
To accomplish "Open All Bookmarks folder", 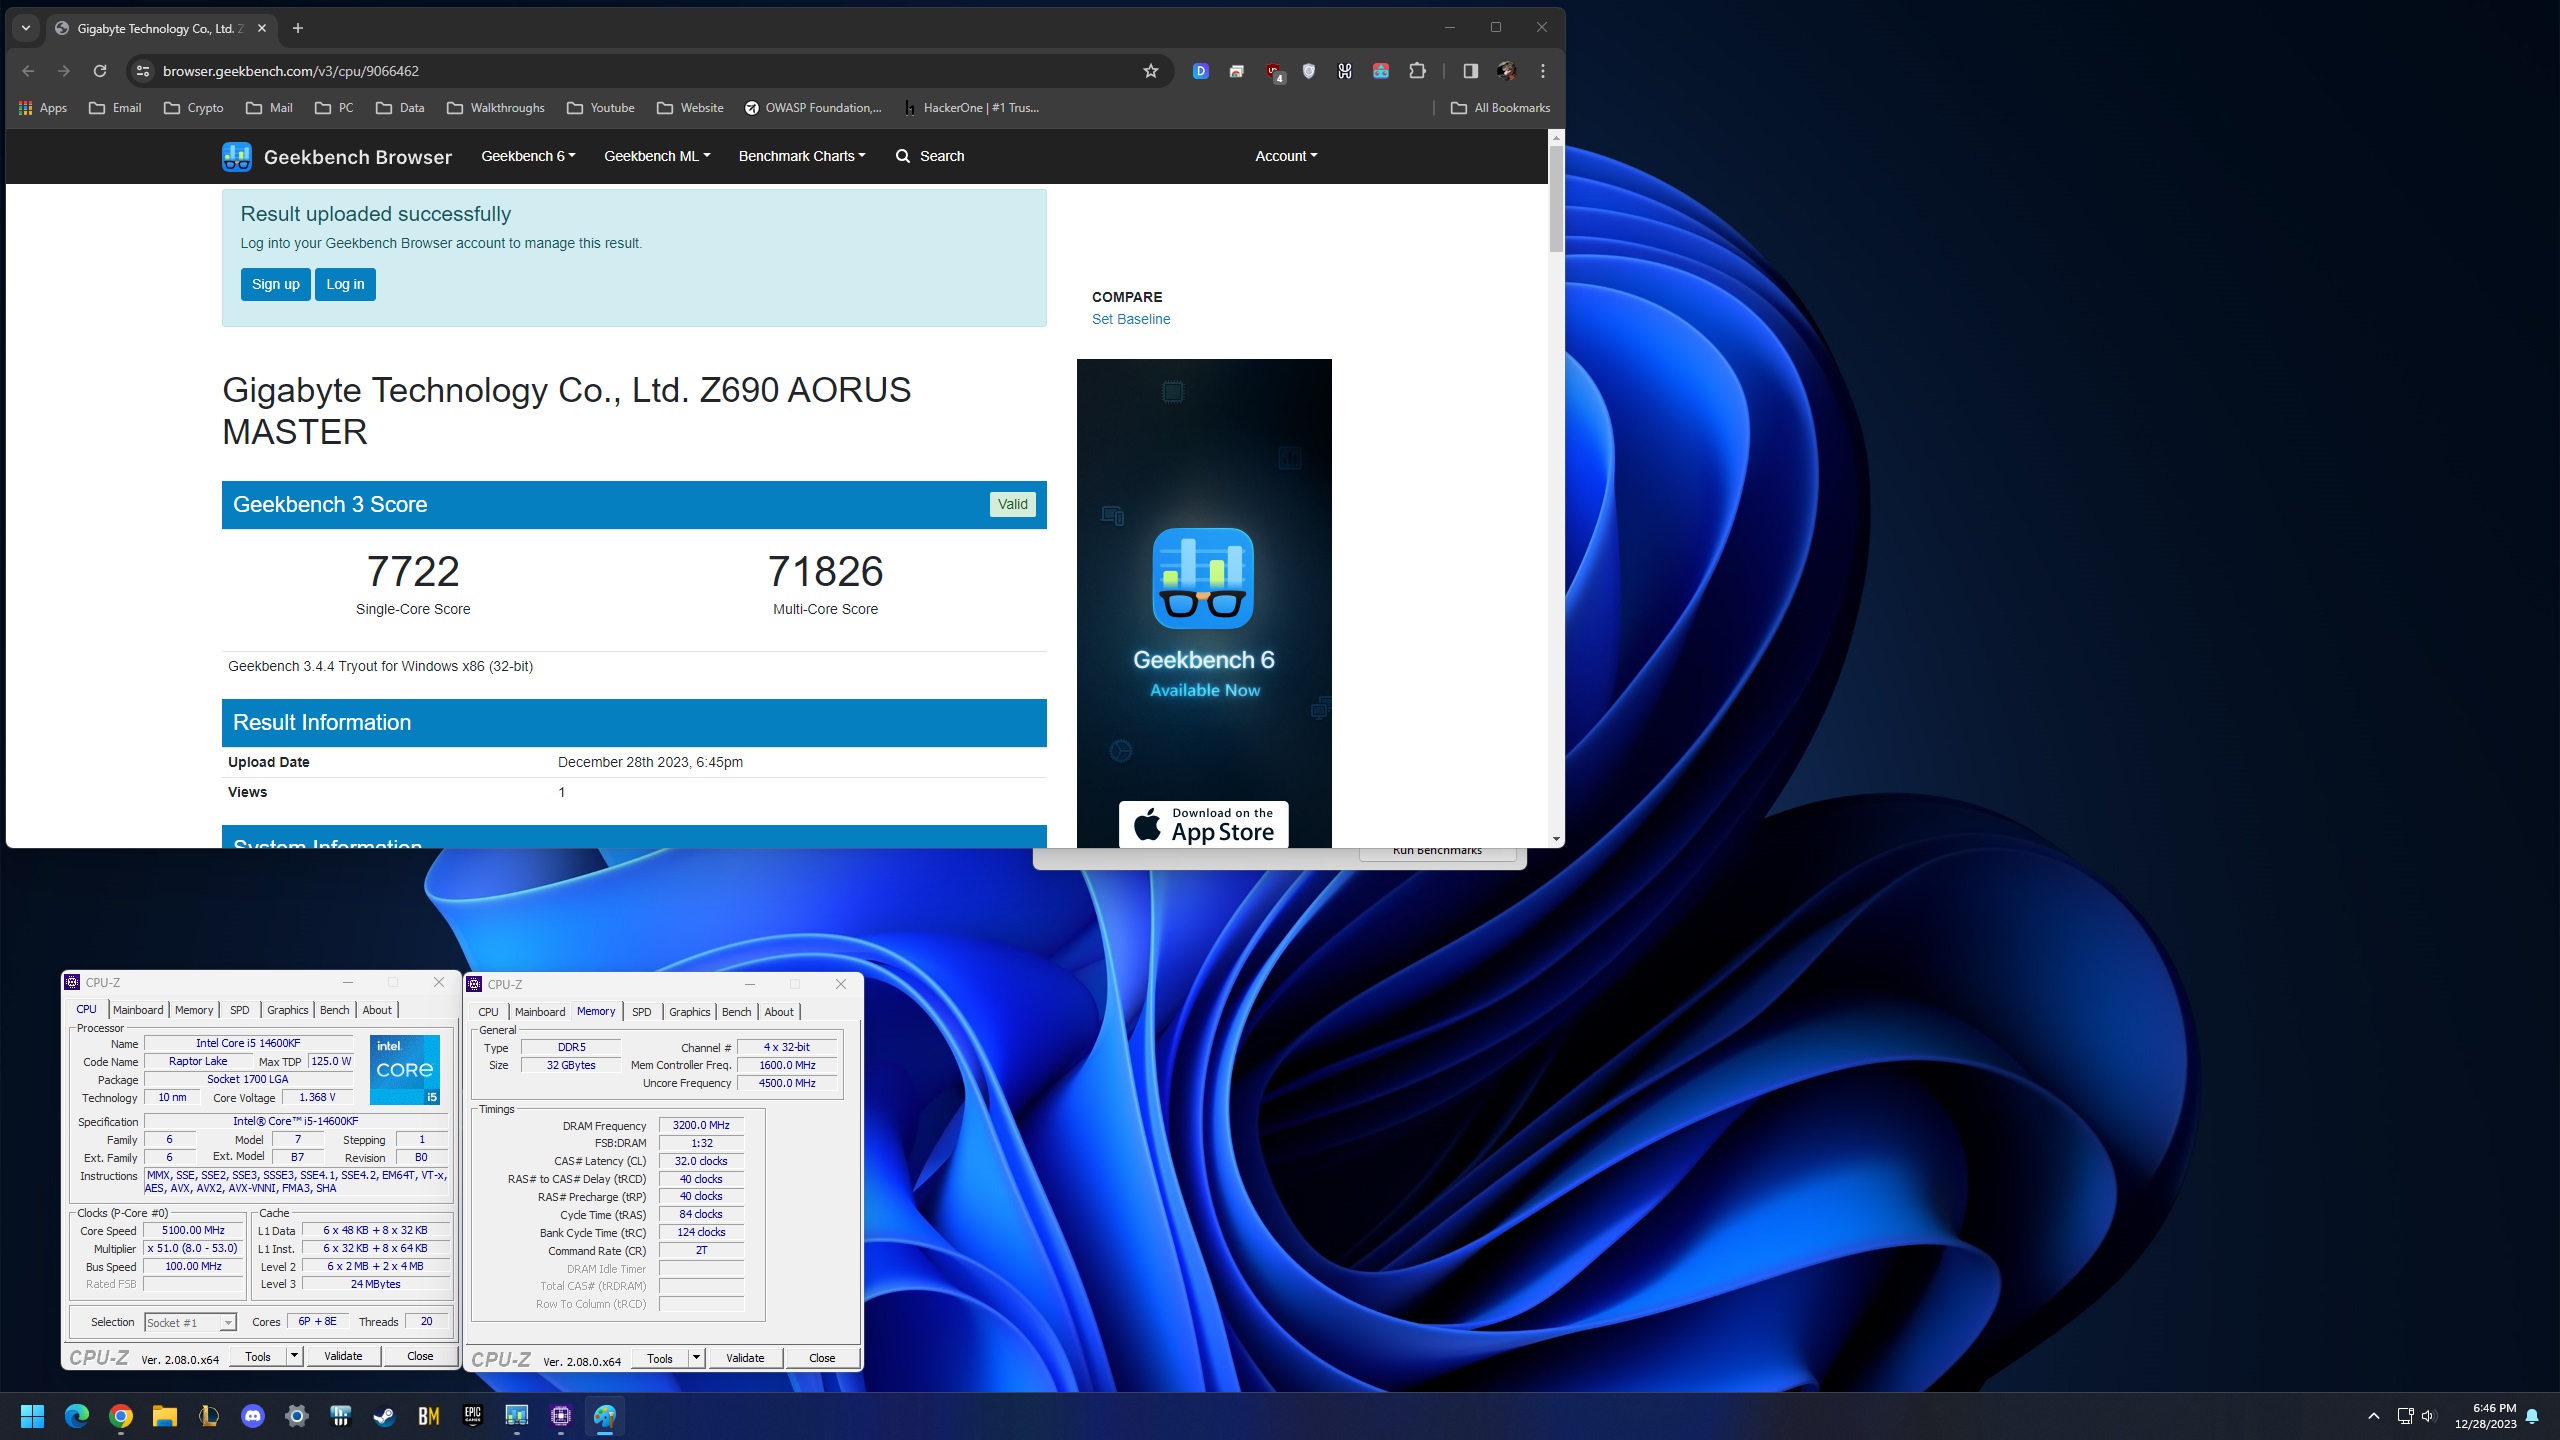I will (1500, 108).
